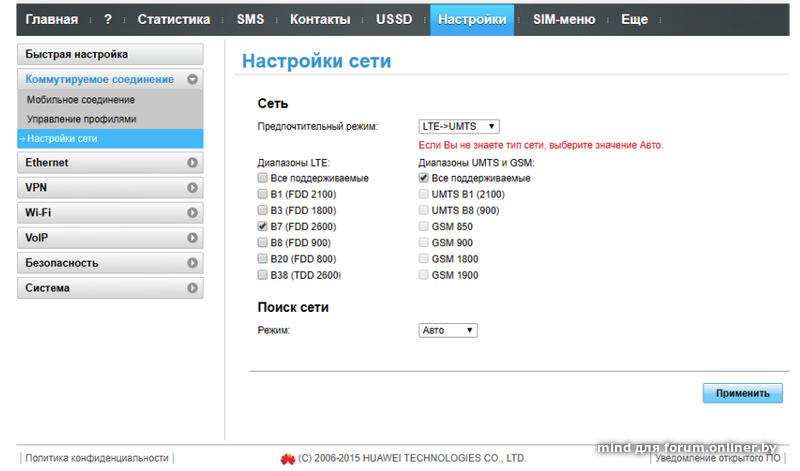This screenshot has width=800, height=471.
Task: Enable B8 (FDD 900) band
Action: pyautogui.click(x=262, y=242)
